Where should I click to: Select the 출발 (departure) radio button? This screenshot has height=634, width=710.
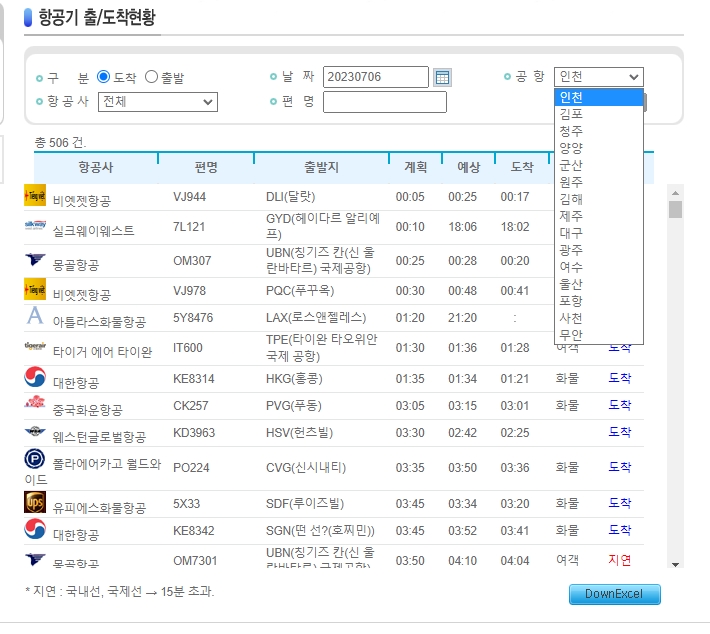[x=151, y=77]
